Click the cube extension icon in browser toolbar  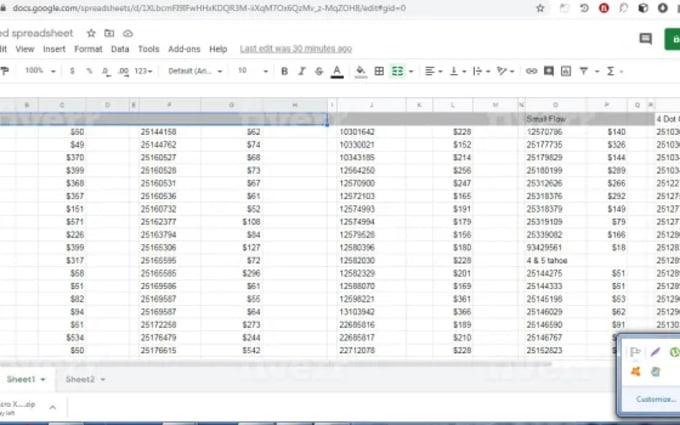pyautogui.click(x=643, y=8)
